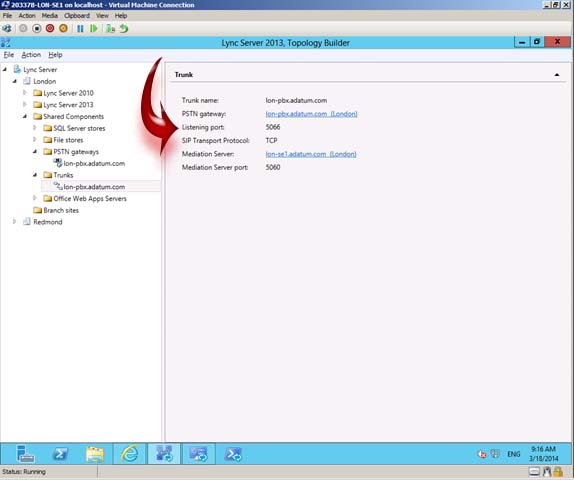
Task: Open Server Manager from taskbar
Action: pos(25,454)
